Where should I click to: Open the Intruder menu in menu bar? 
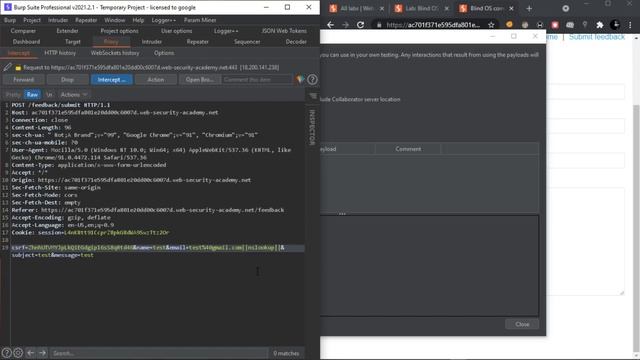tap(58, 20)
